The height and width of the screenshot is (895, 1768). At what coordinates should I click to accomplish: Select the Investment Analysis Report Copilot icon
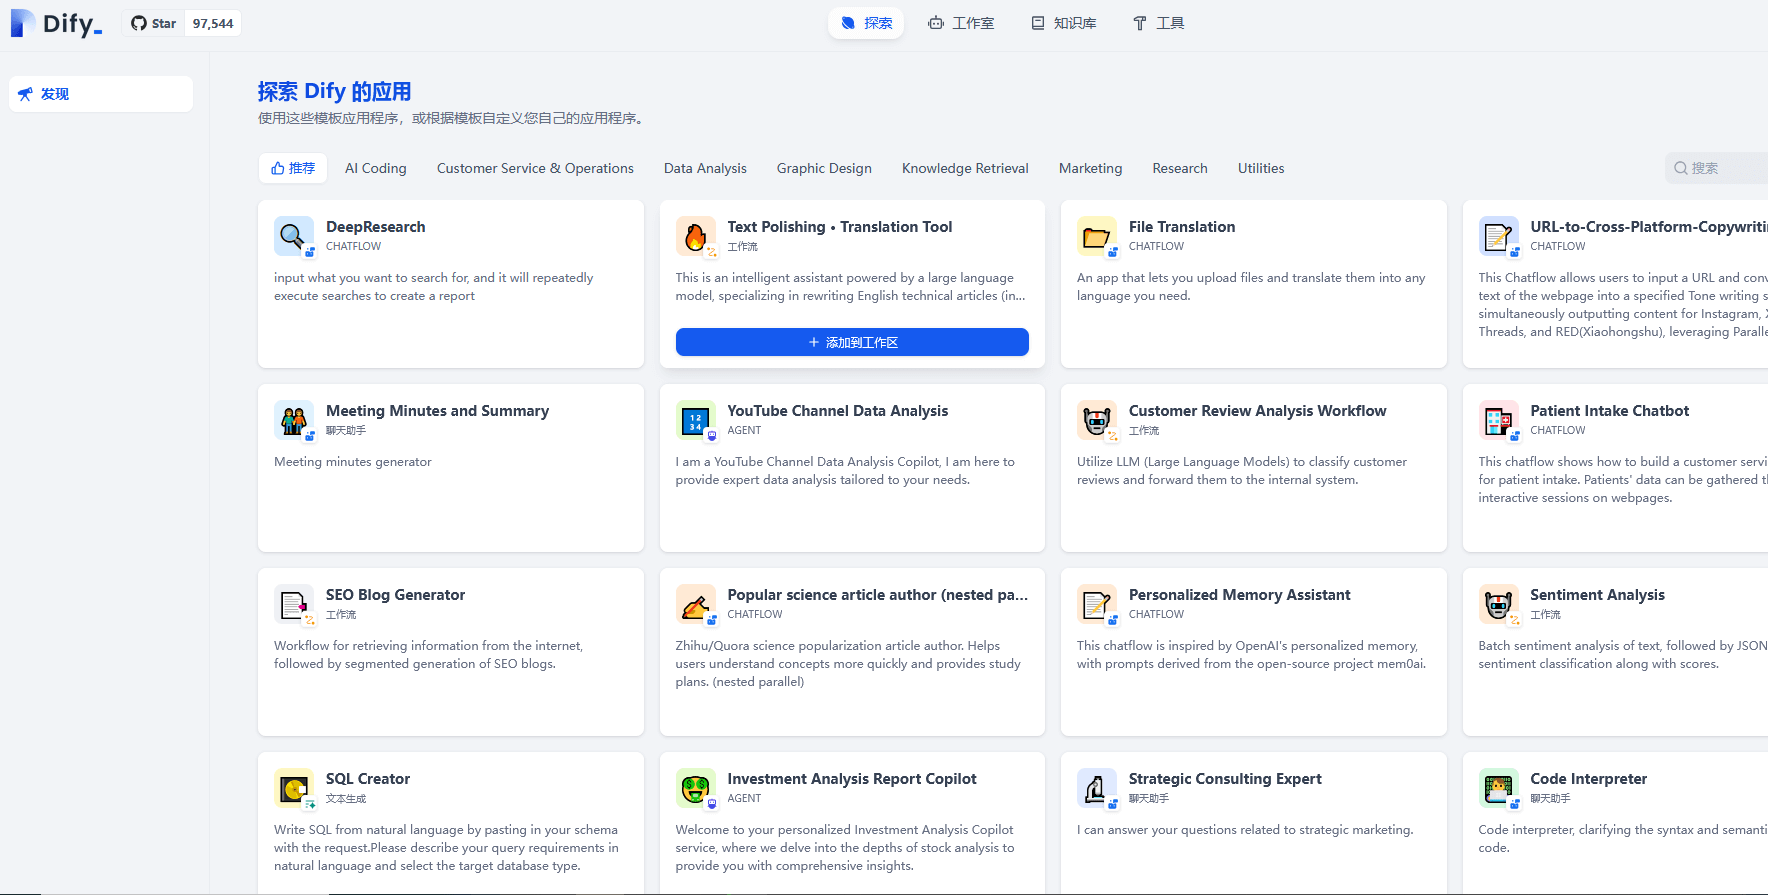[x=695, y=788]
